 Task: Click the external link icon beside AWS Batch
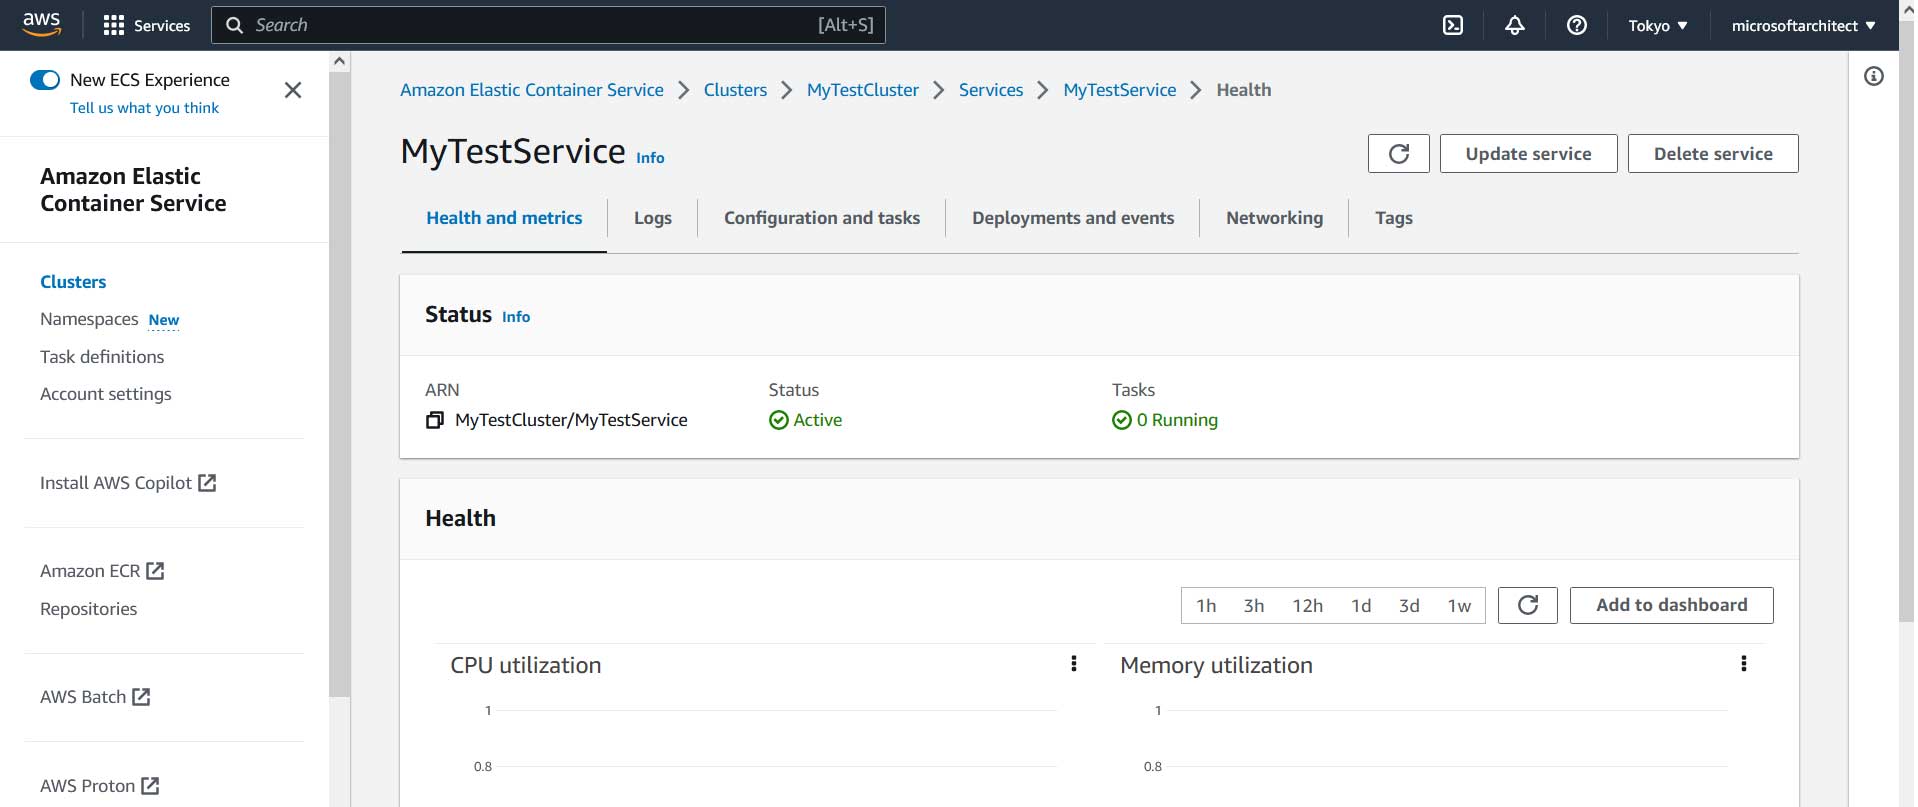point(141,697)
